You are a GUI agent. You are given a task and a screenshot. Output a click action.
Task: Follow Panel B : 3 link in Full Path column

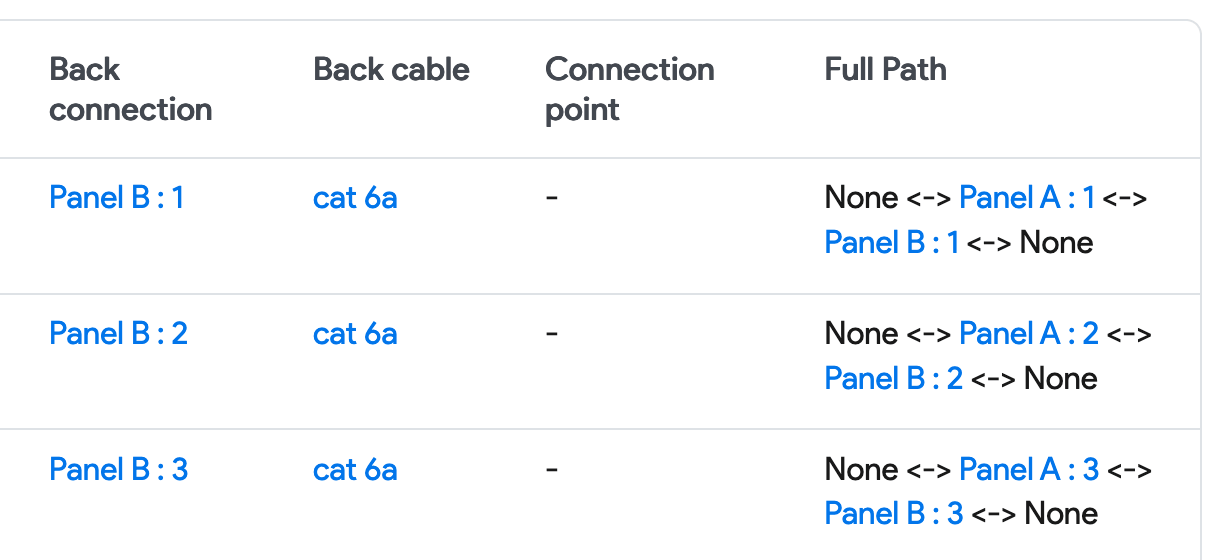coord(893,514)
